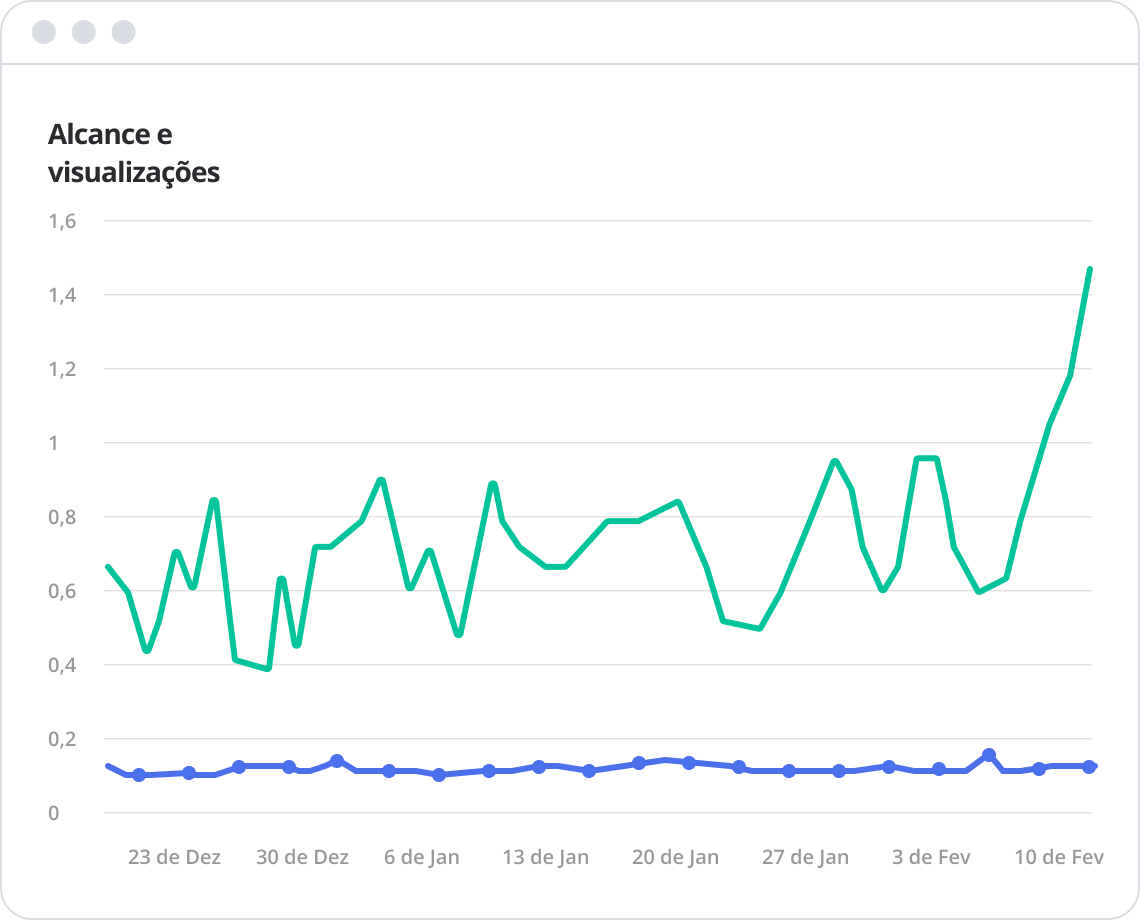
Task: Click the '6 de Jan' date label
Action: [422, 857]
